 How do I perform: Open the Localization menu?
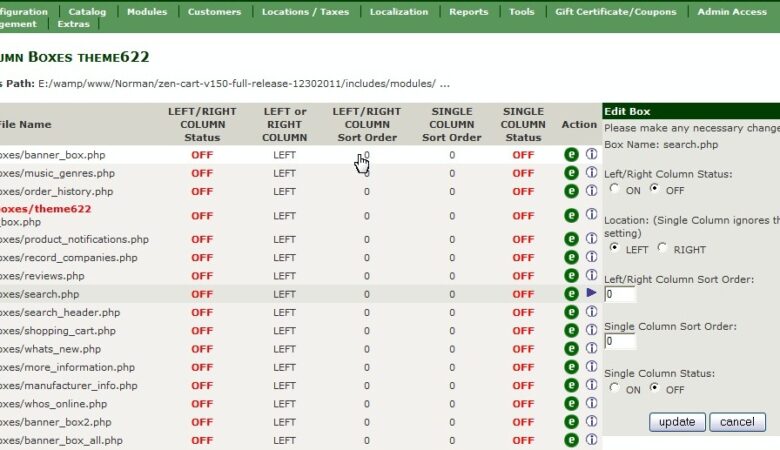tap(398, 12)
